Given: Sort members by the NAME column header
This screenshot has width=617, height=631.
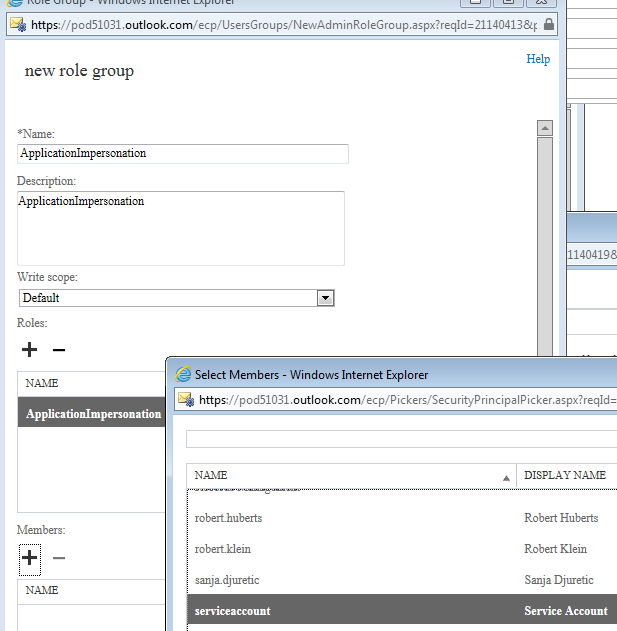Looking at the screenshot, I should pos(350,475).
